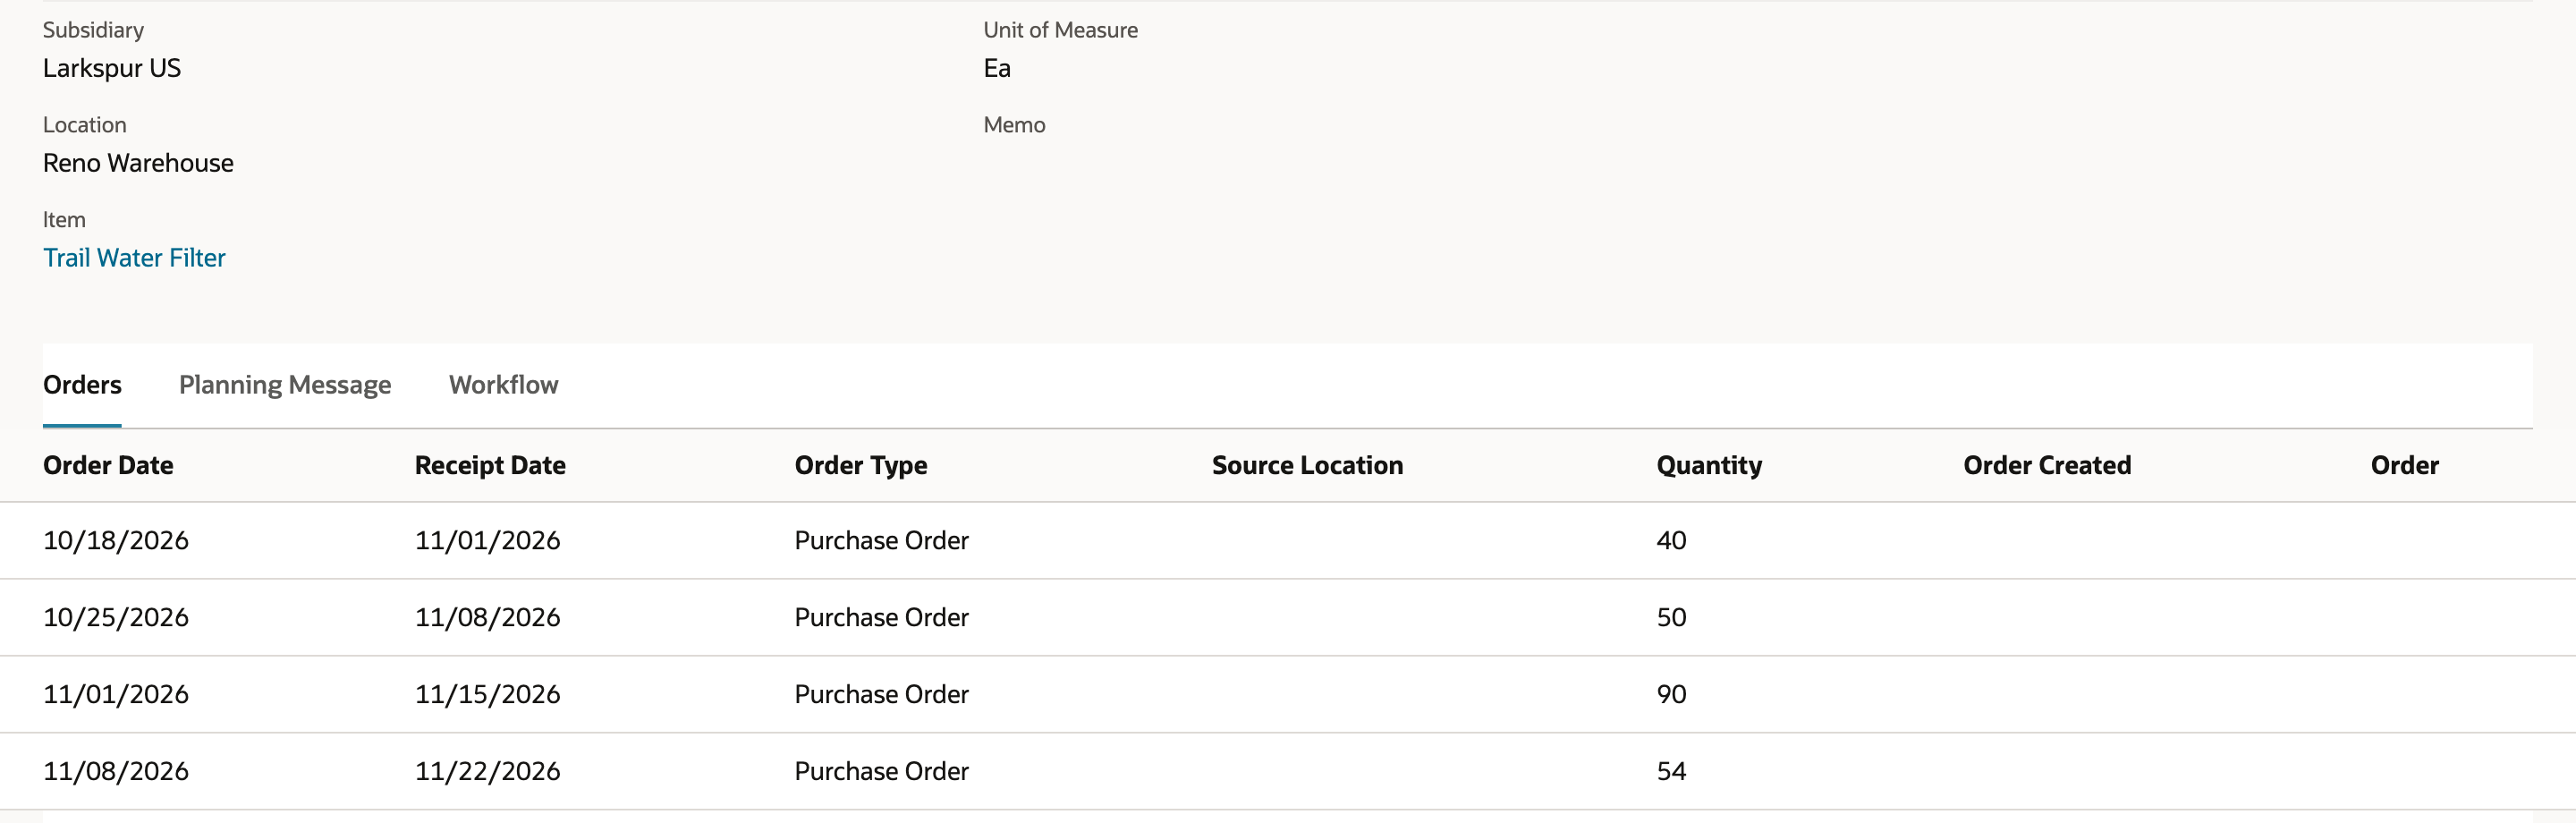Select order date 10/25/2026 cell
Image resolution: width=2576 pixels, height=823 pixels.
tap(116, 617)
